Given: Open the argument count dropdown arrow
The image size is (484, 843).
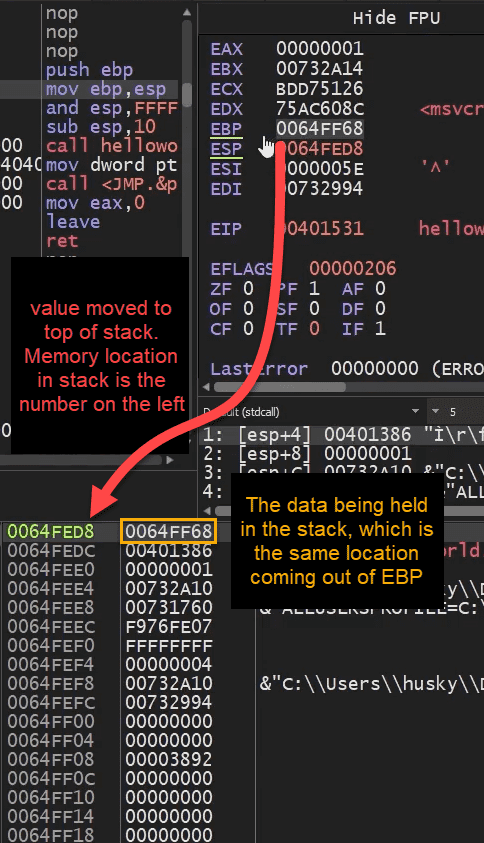Looking at the screenshot, I should pyautogui.click(x=436, y=412).
